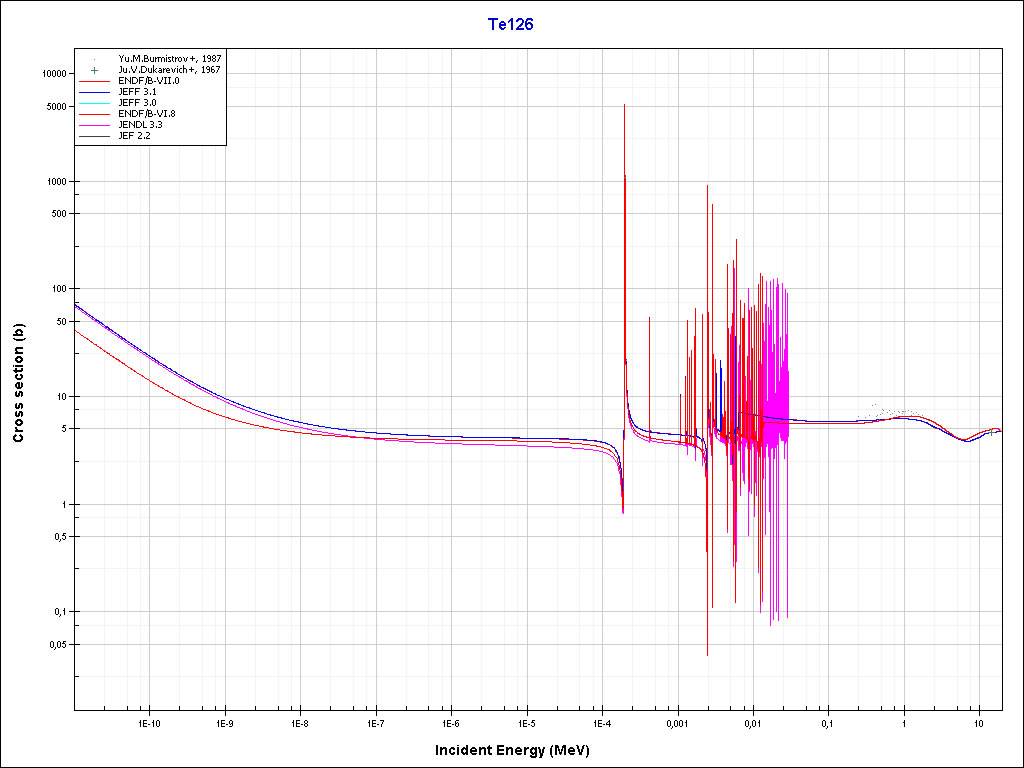
Task: Click the 1E-10 tick label on x-axis
Action: [148, 722]
